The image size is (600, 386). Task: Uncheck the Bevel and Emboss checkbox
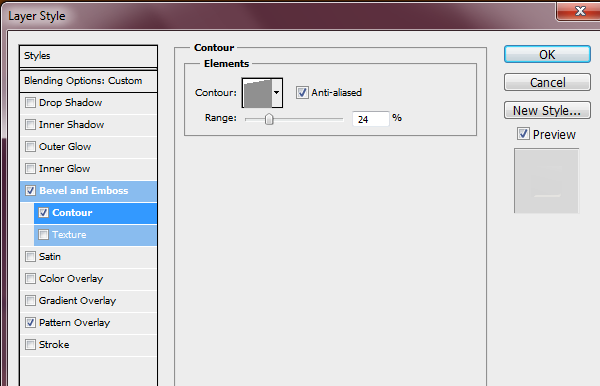(x=30, y=191)
